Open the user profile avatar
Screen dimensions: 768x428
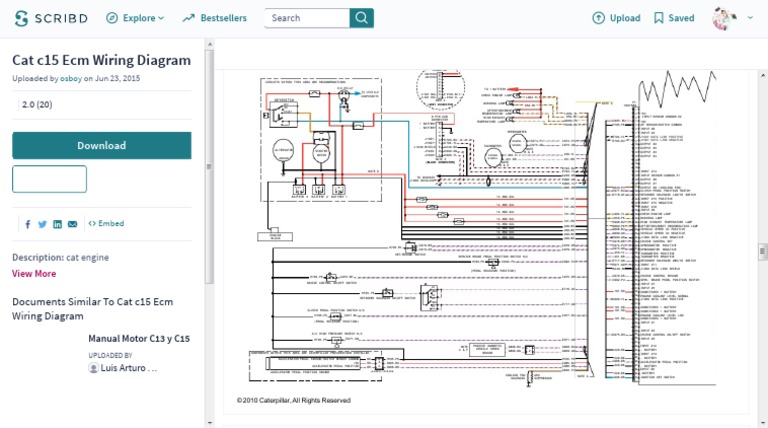725,18
